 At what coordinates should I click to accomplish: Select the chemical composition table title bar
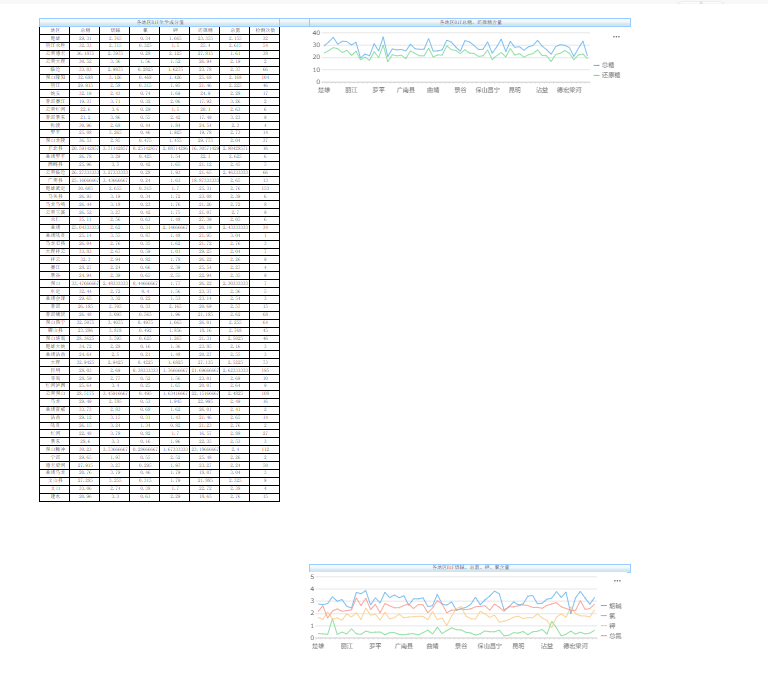tap(160, 22)
